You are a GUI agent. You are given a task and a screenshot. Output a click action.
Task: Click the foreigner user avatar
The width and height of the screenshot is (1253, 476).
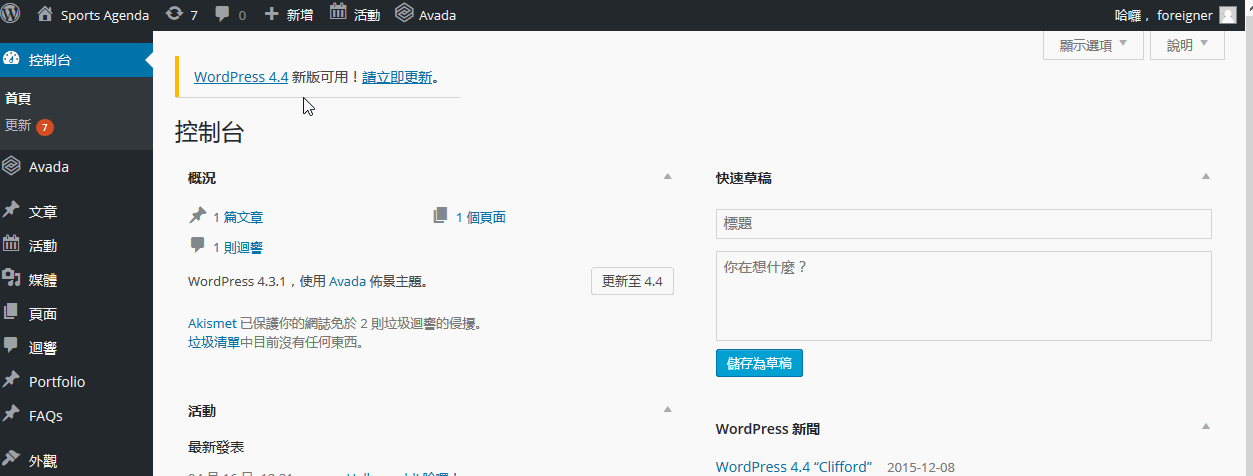(x=1227, y=15)
